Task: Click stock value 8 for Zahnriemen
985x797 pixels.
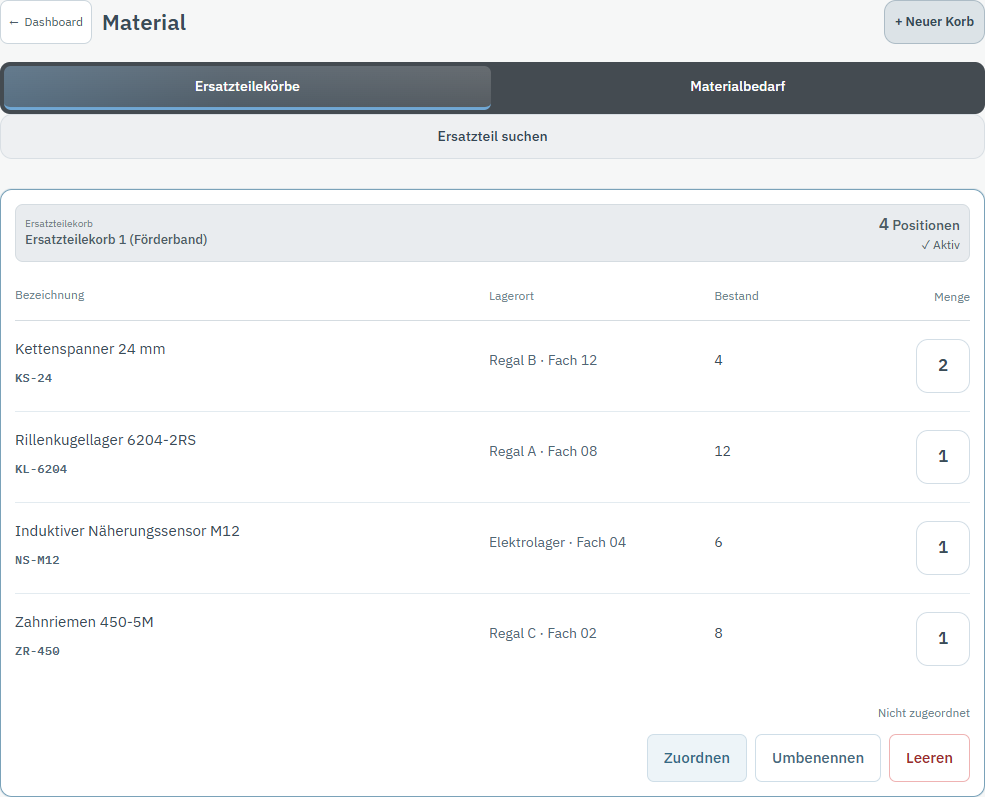Action: pos(718,634)
